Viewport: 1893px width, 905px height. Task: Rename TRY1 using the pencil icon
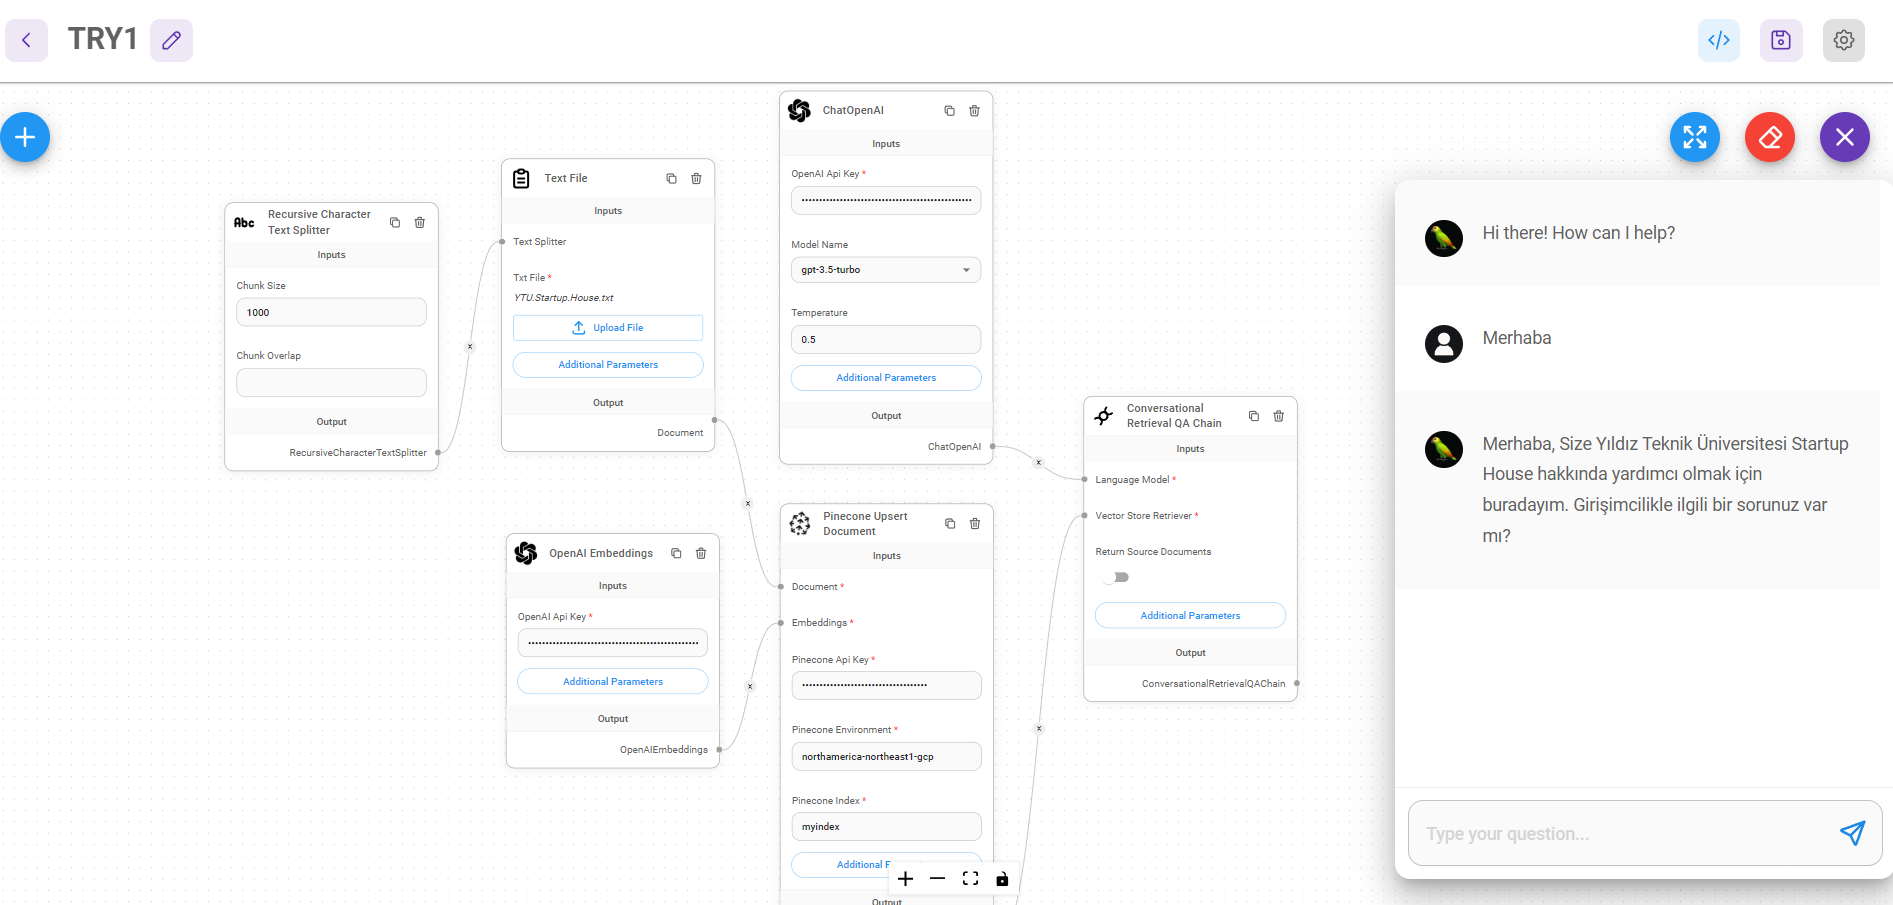[171, 40]
